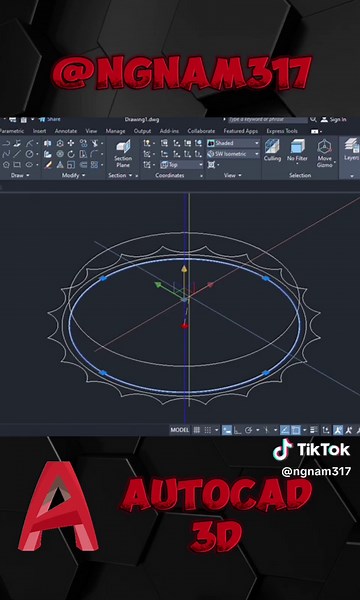Open the Collaborate ribbon tab
Image resolution: width=360 pixels, height=600 pixels.
pos(201,131)
